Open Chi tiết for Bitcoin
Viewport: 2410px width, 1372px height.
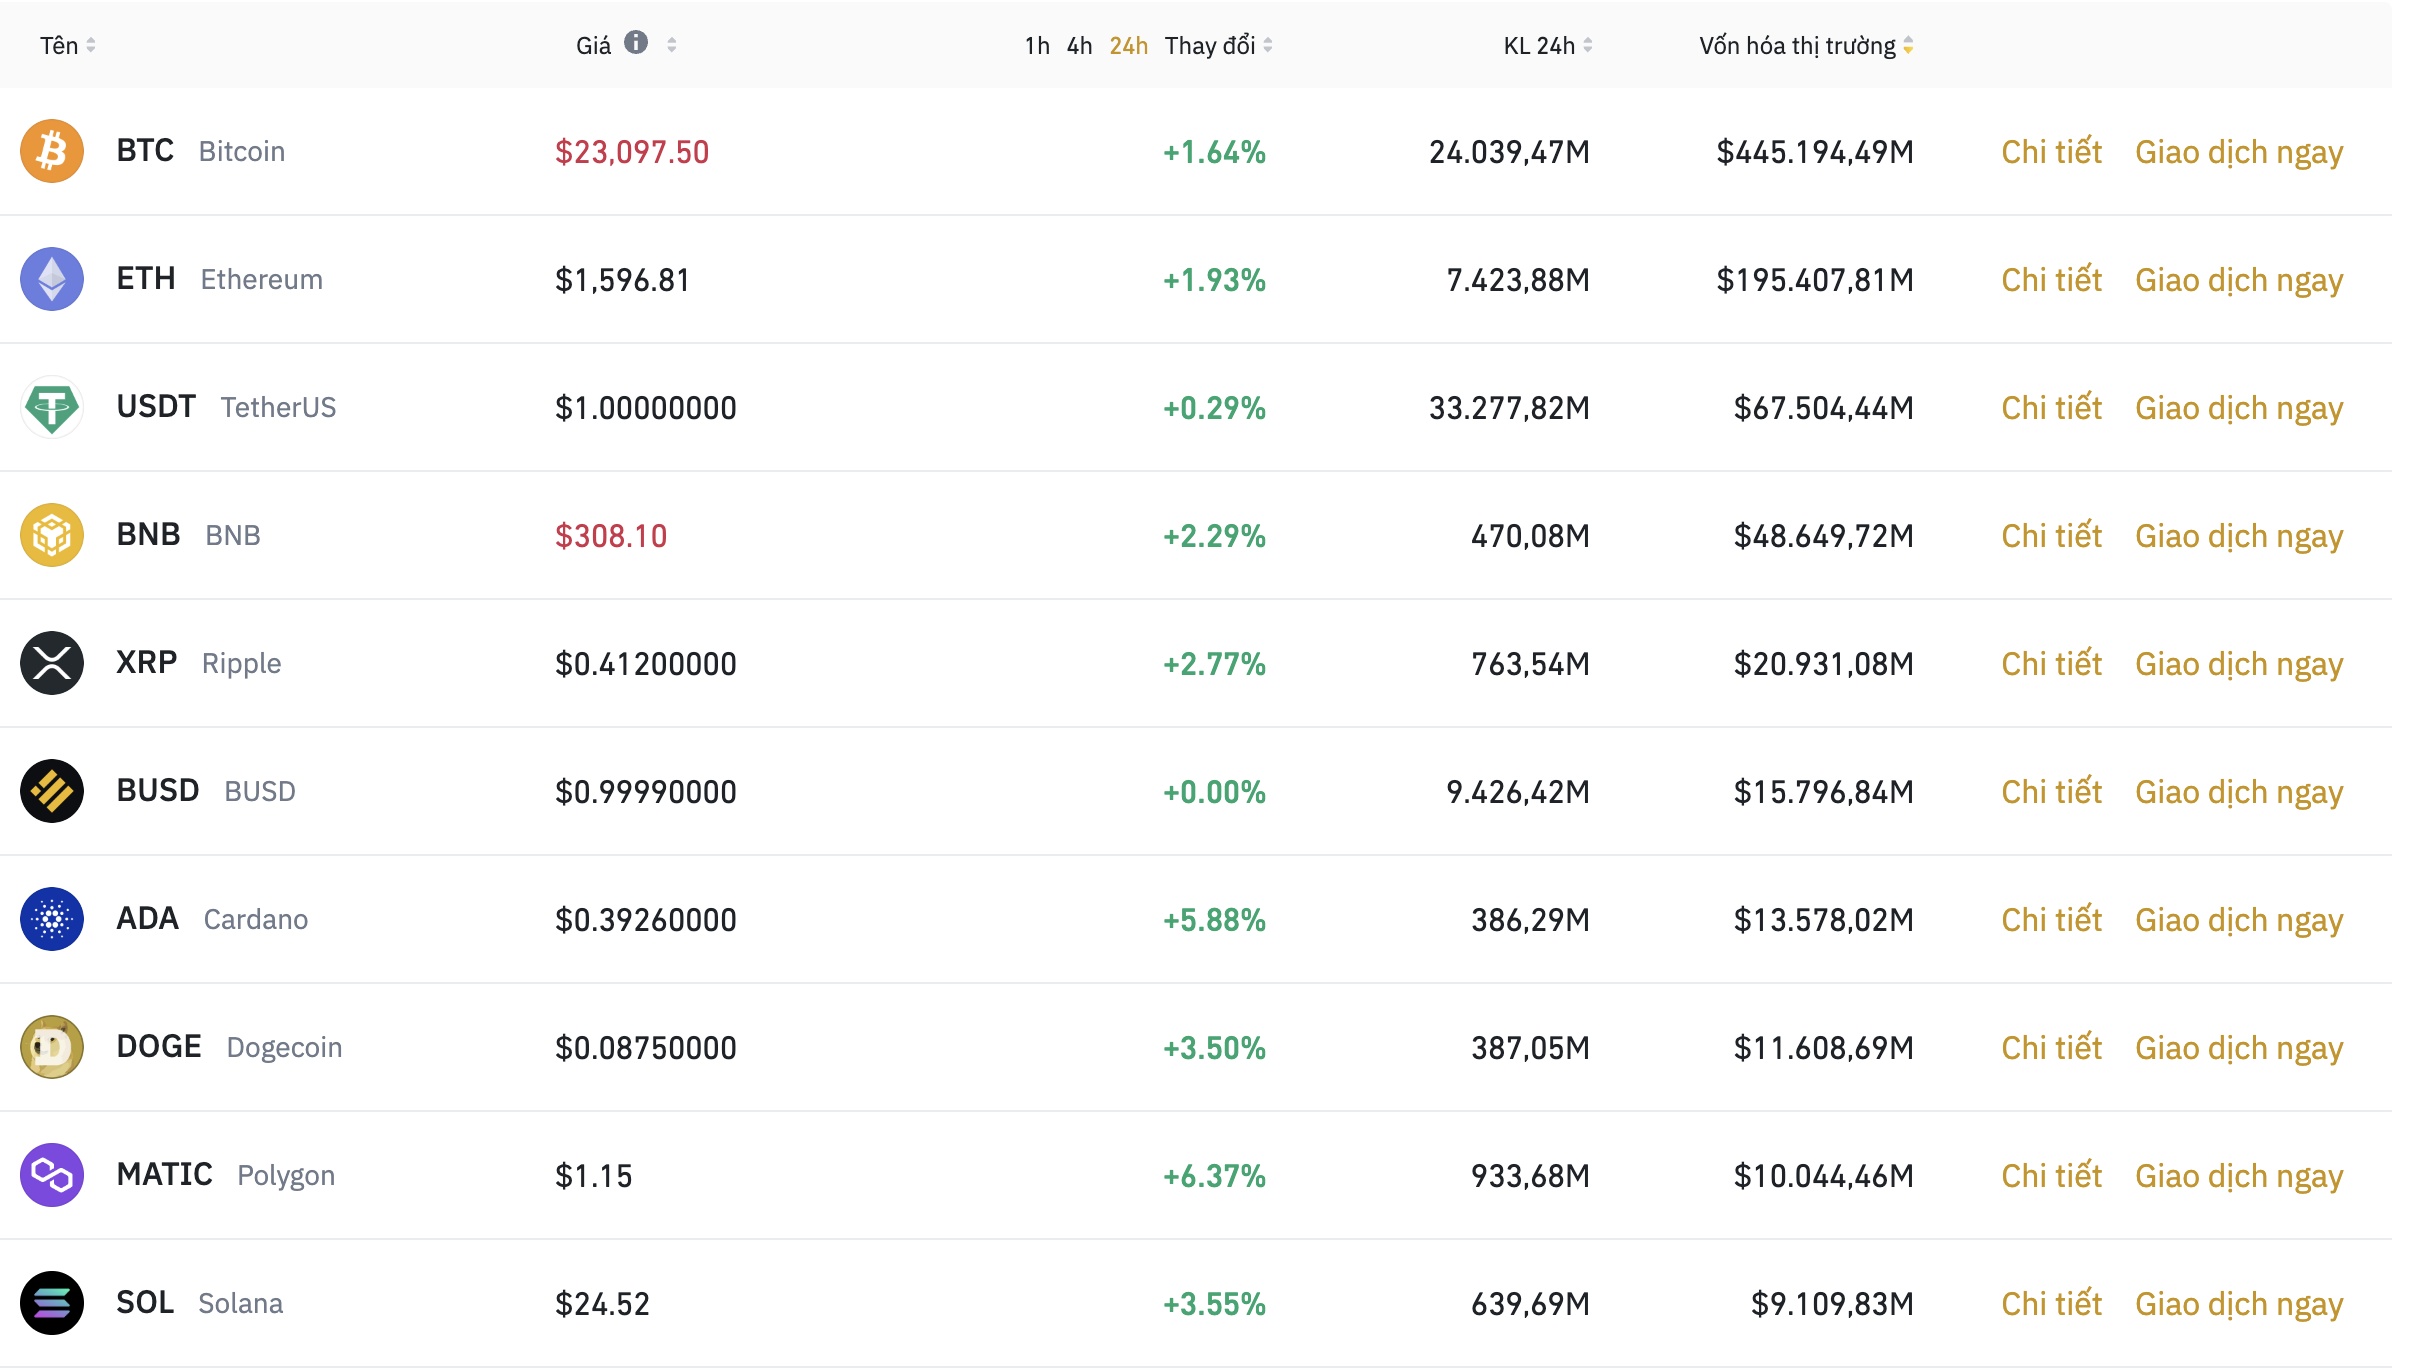2052,152
